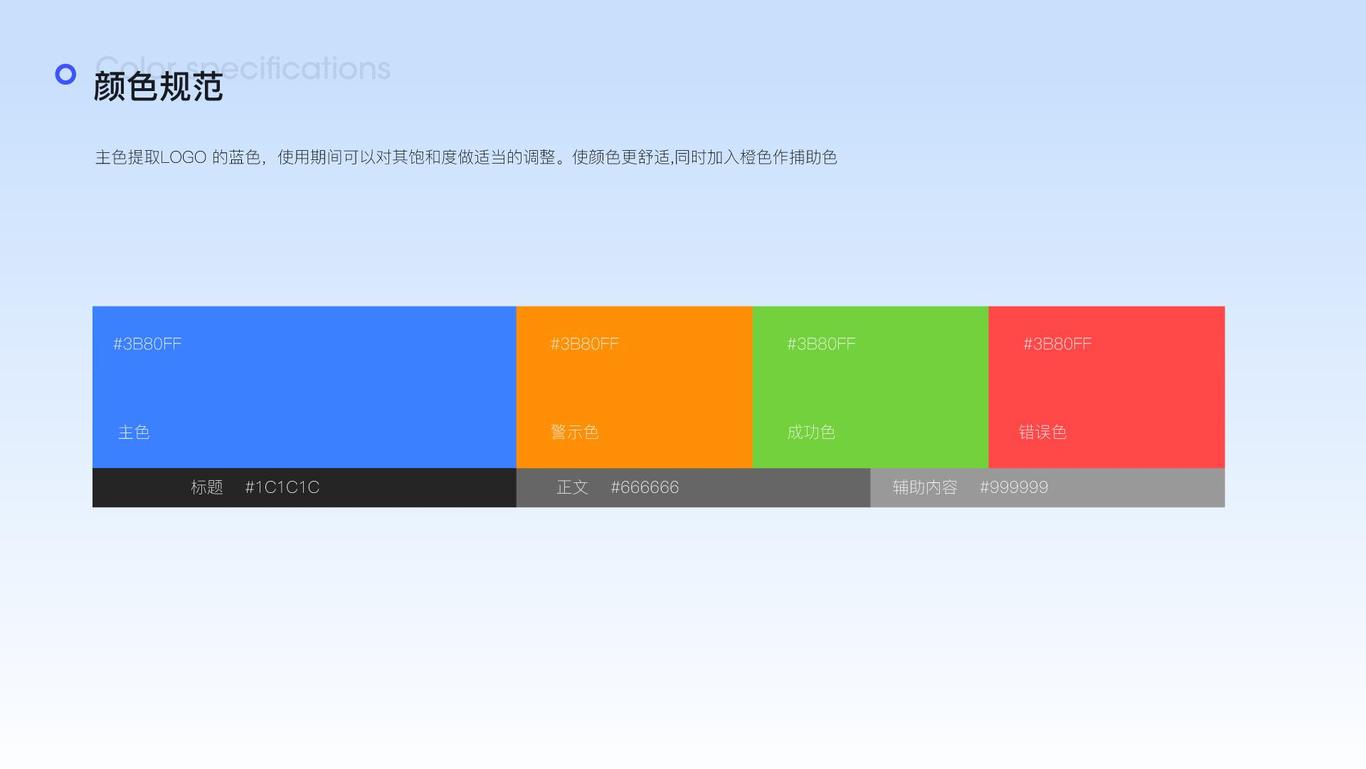Image resolution: width=1366 pixels, height=769 pixels.
Task: Click the #3B80FF code on green swatch
Action: pyautogui.click(x=821, y=344)
